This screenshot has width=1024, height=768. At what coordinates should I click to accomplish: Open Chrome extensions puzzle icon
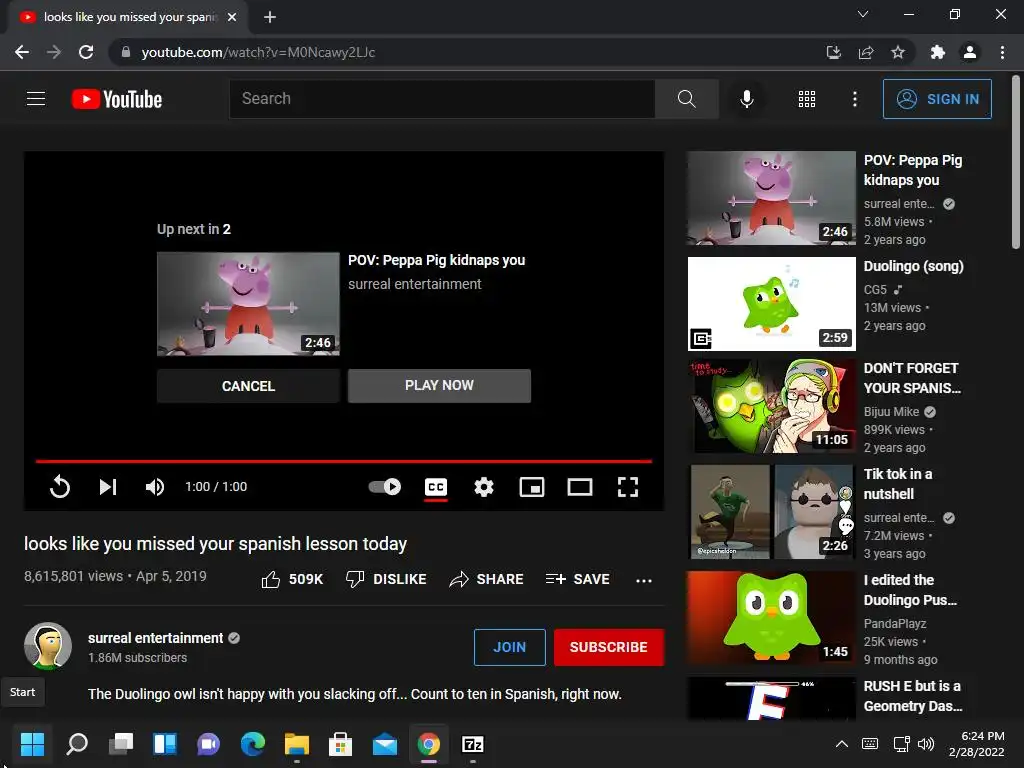coord(937,52)
